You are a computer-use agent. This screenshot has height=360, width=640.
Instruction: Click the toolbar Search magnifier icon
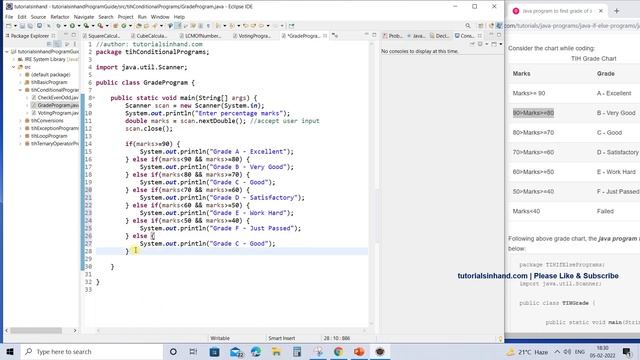point(468,26)
